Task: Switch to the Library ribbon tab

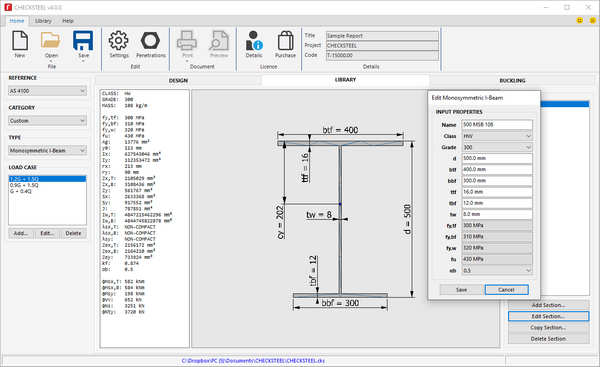Action: coord(43,21)
